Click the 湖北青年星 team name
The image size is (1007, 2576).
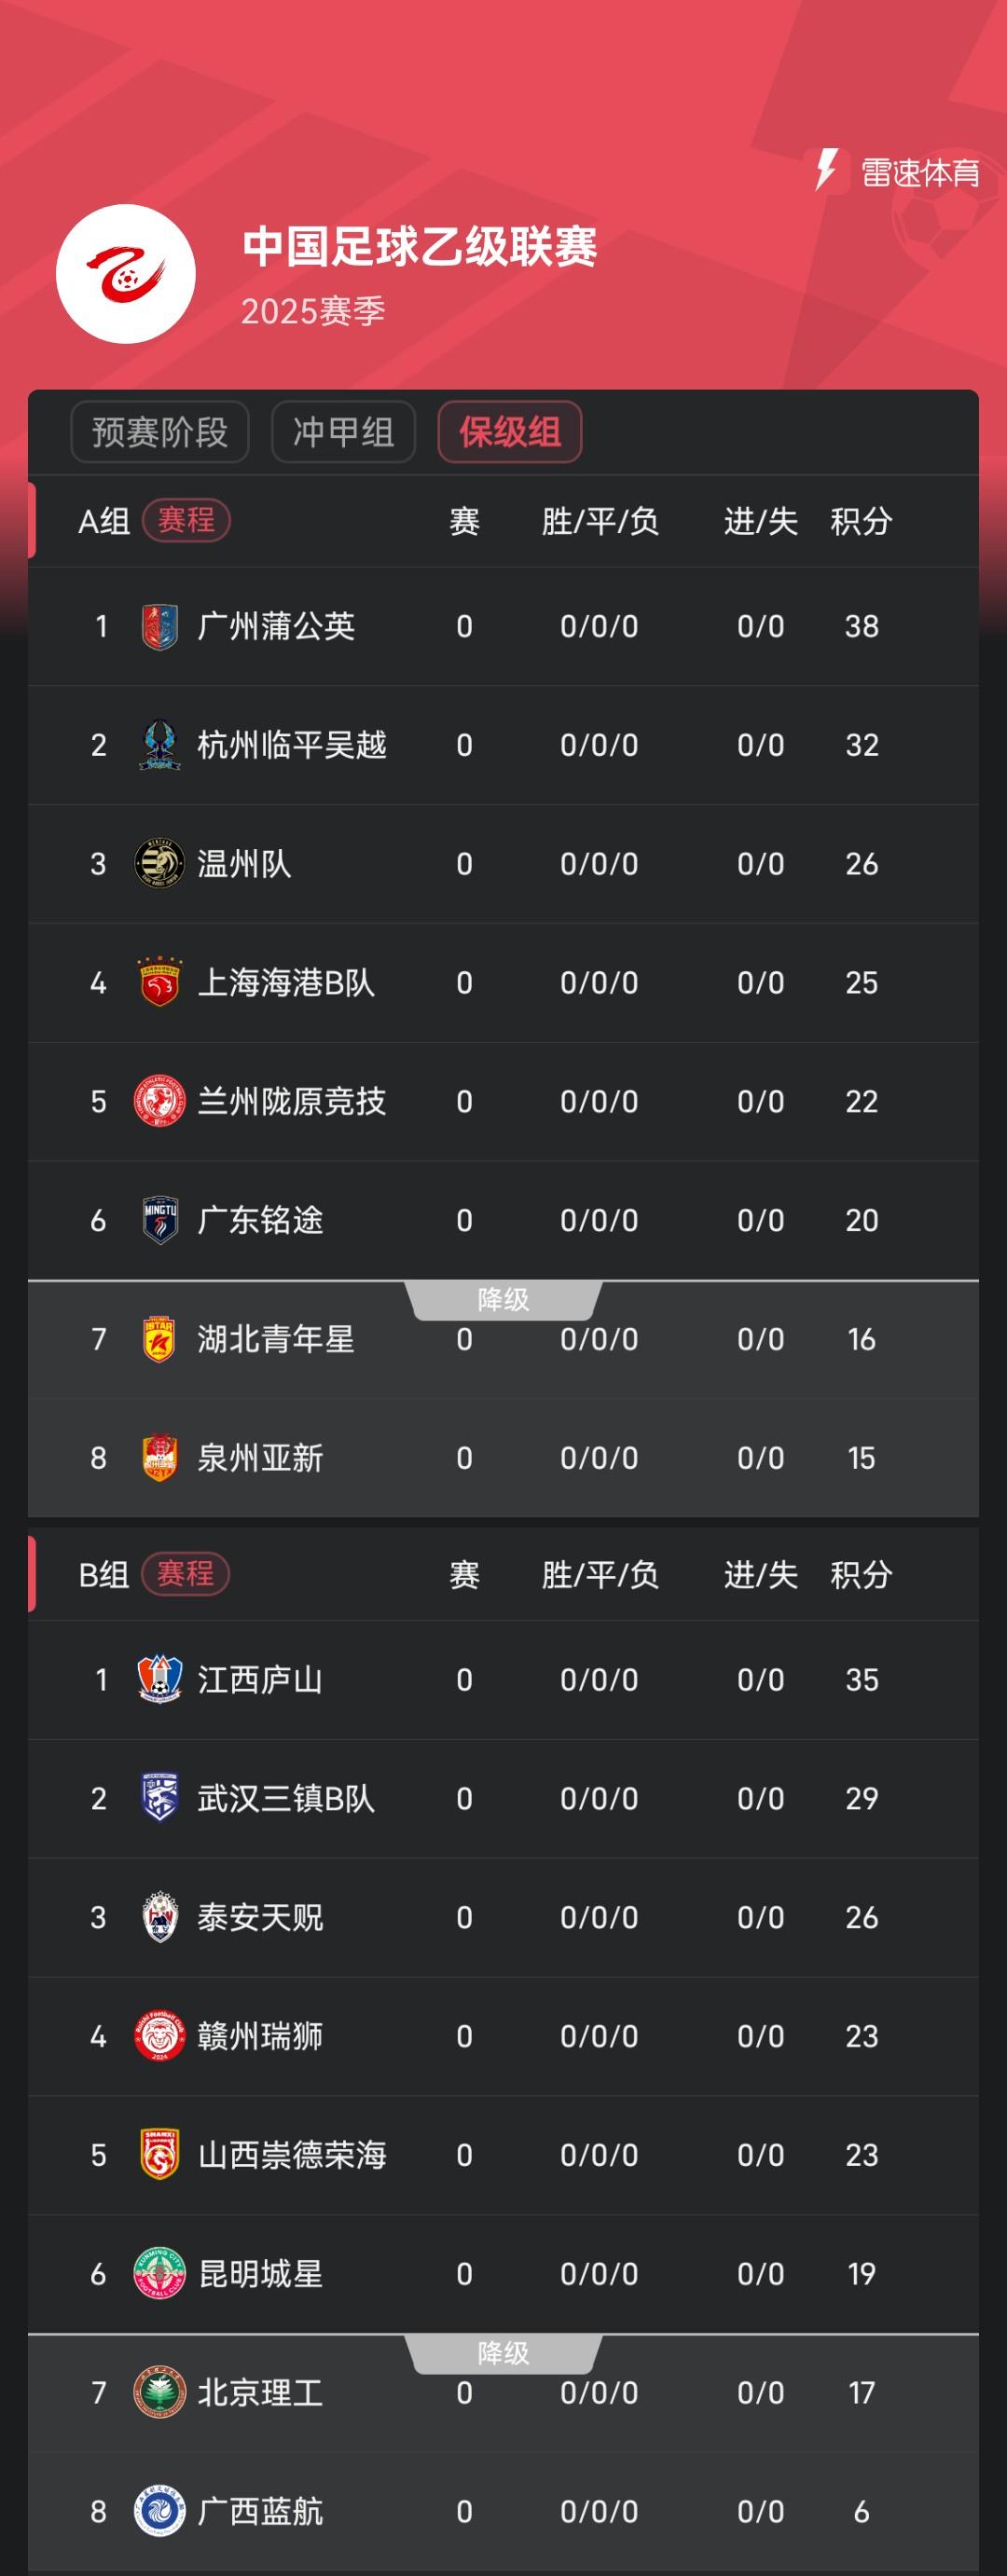pos(276,1339)
